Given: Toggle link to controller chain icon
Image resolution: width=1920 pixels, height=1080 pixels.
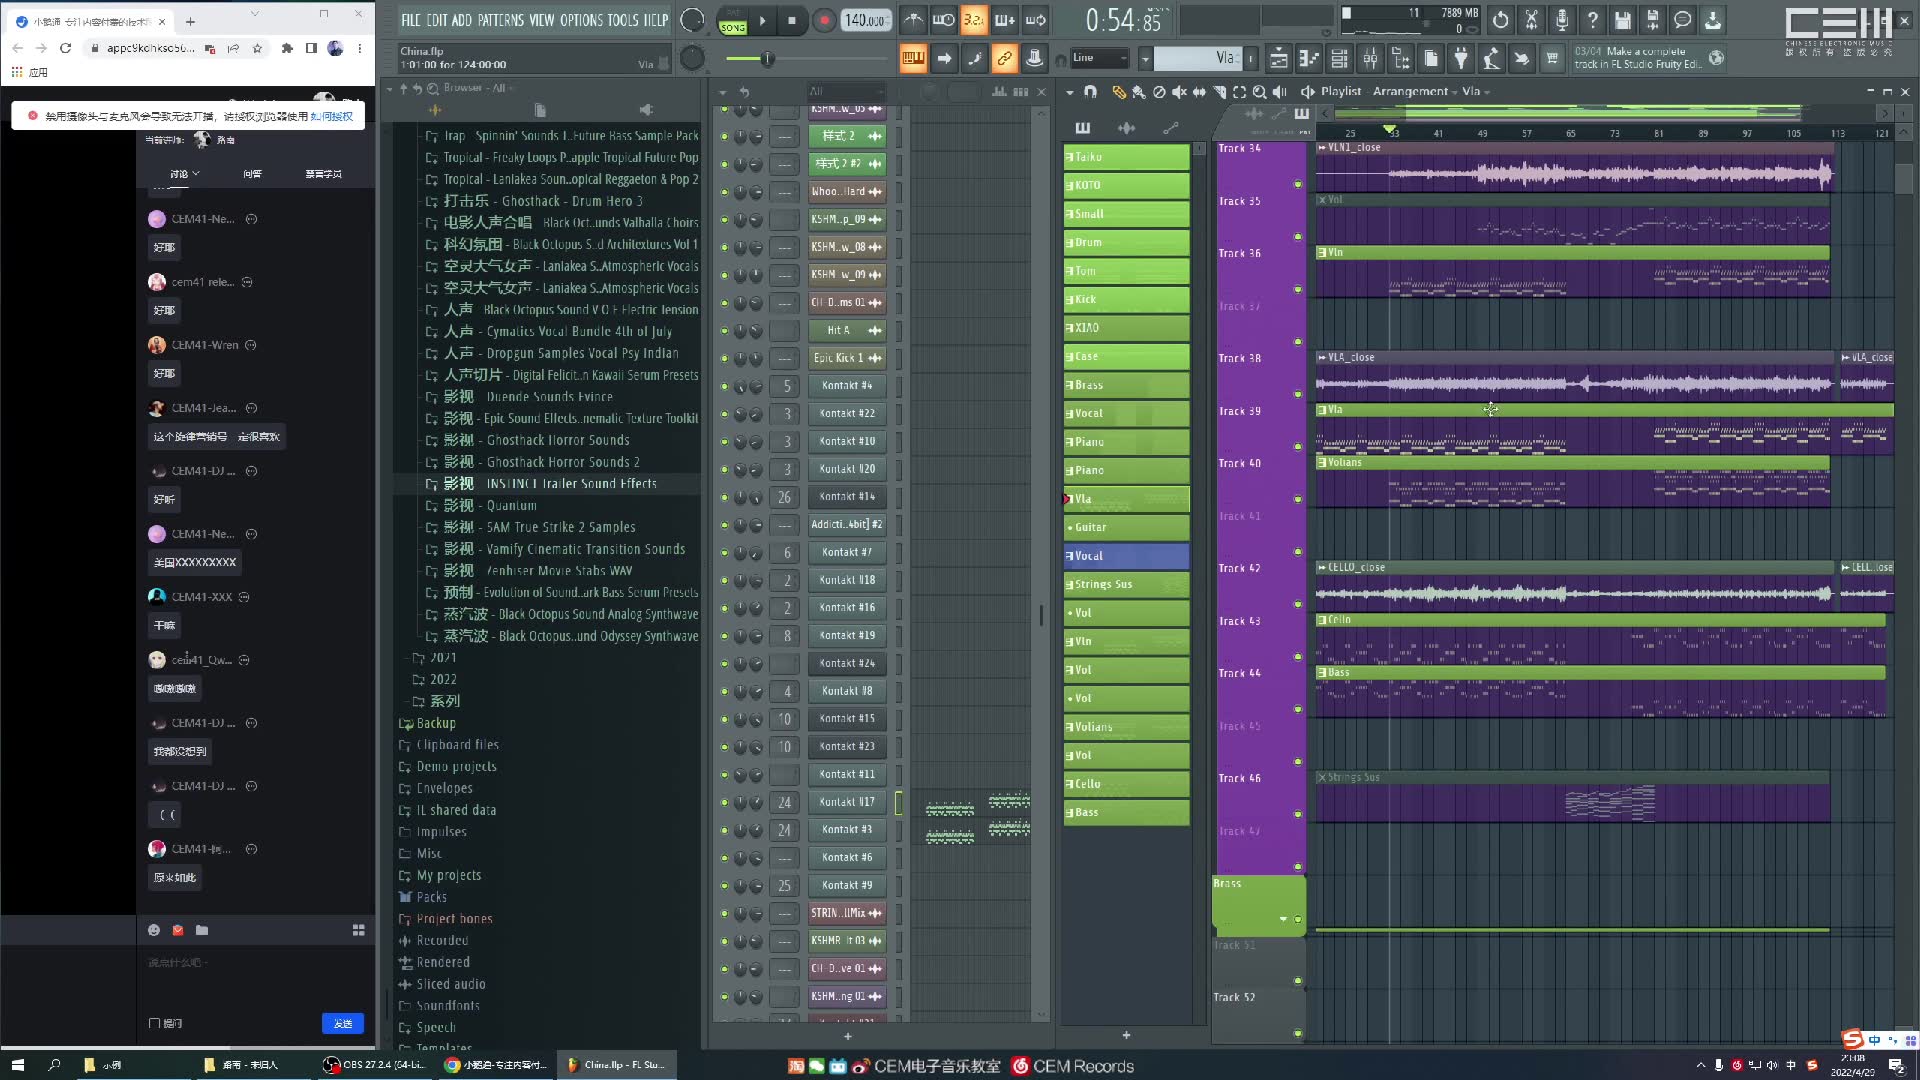Looking at the screenshot, I should [1004, 59].
